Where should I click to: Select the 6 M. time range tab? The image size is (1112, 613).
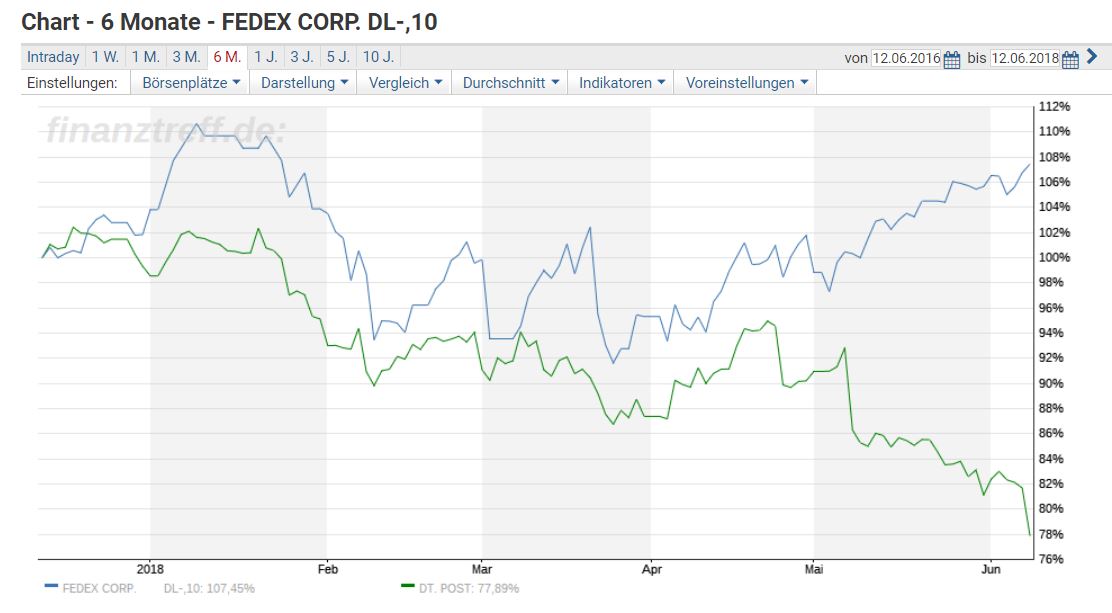click(x=227, y=57)
